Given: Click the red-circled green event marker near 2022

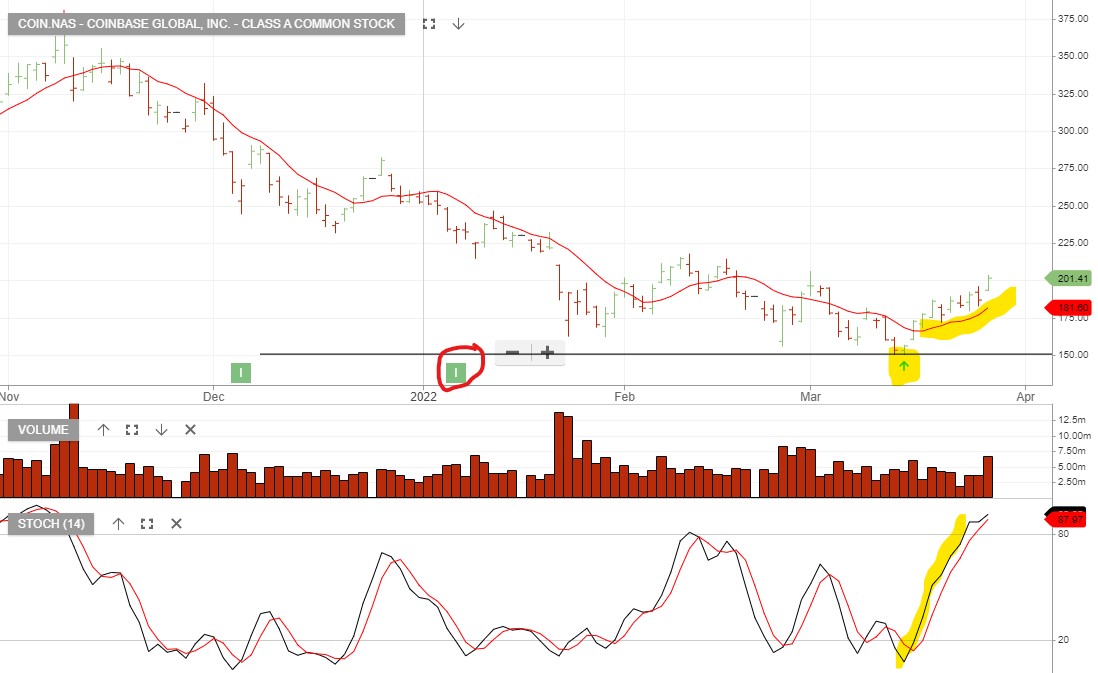Looking at the screenshot, I should coord(457,373).
